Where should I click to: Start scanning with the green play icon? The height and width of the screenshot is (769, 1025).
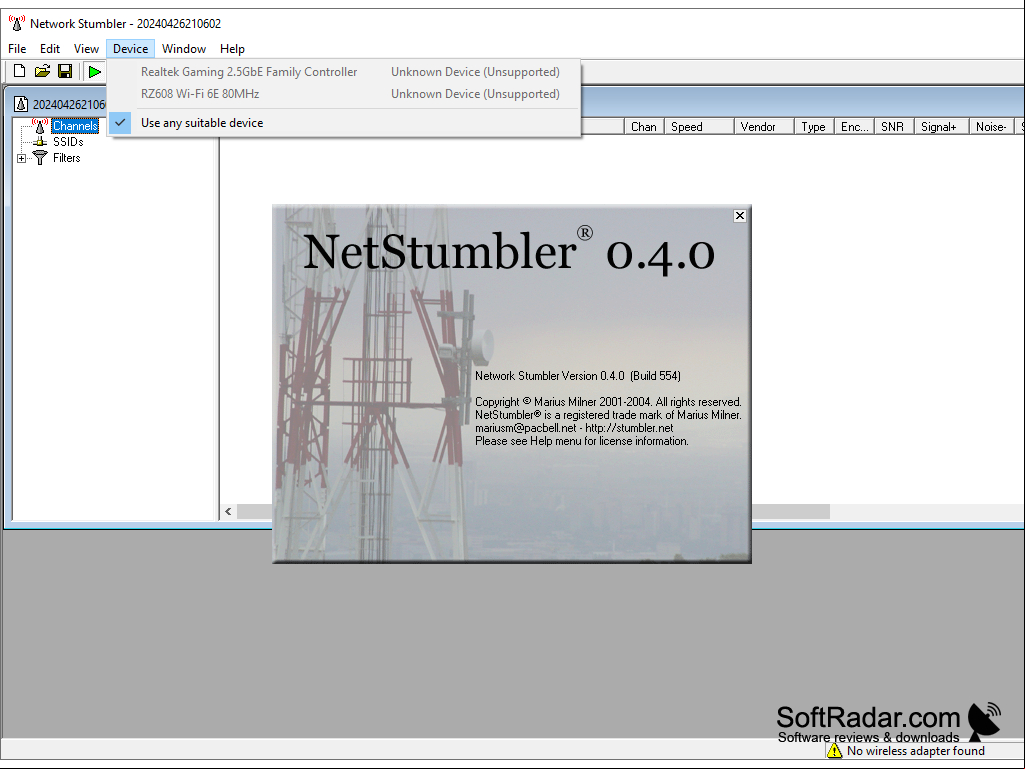(x=95, y=71)
